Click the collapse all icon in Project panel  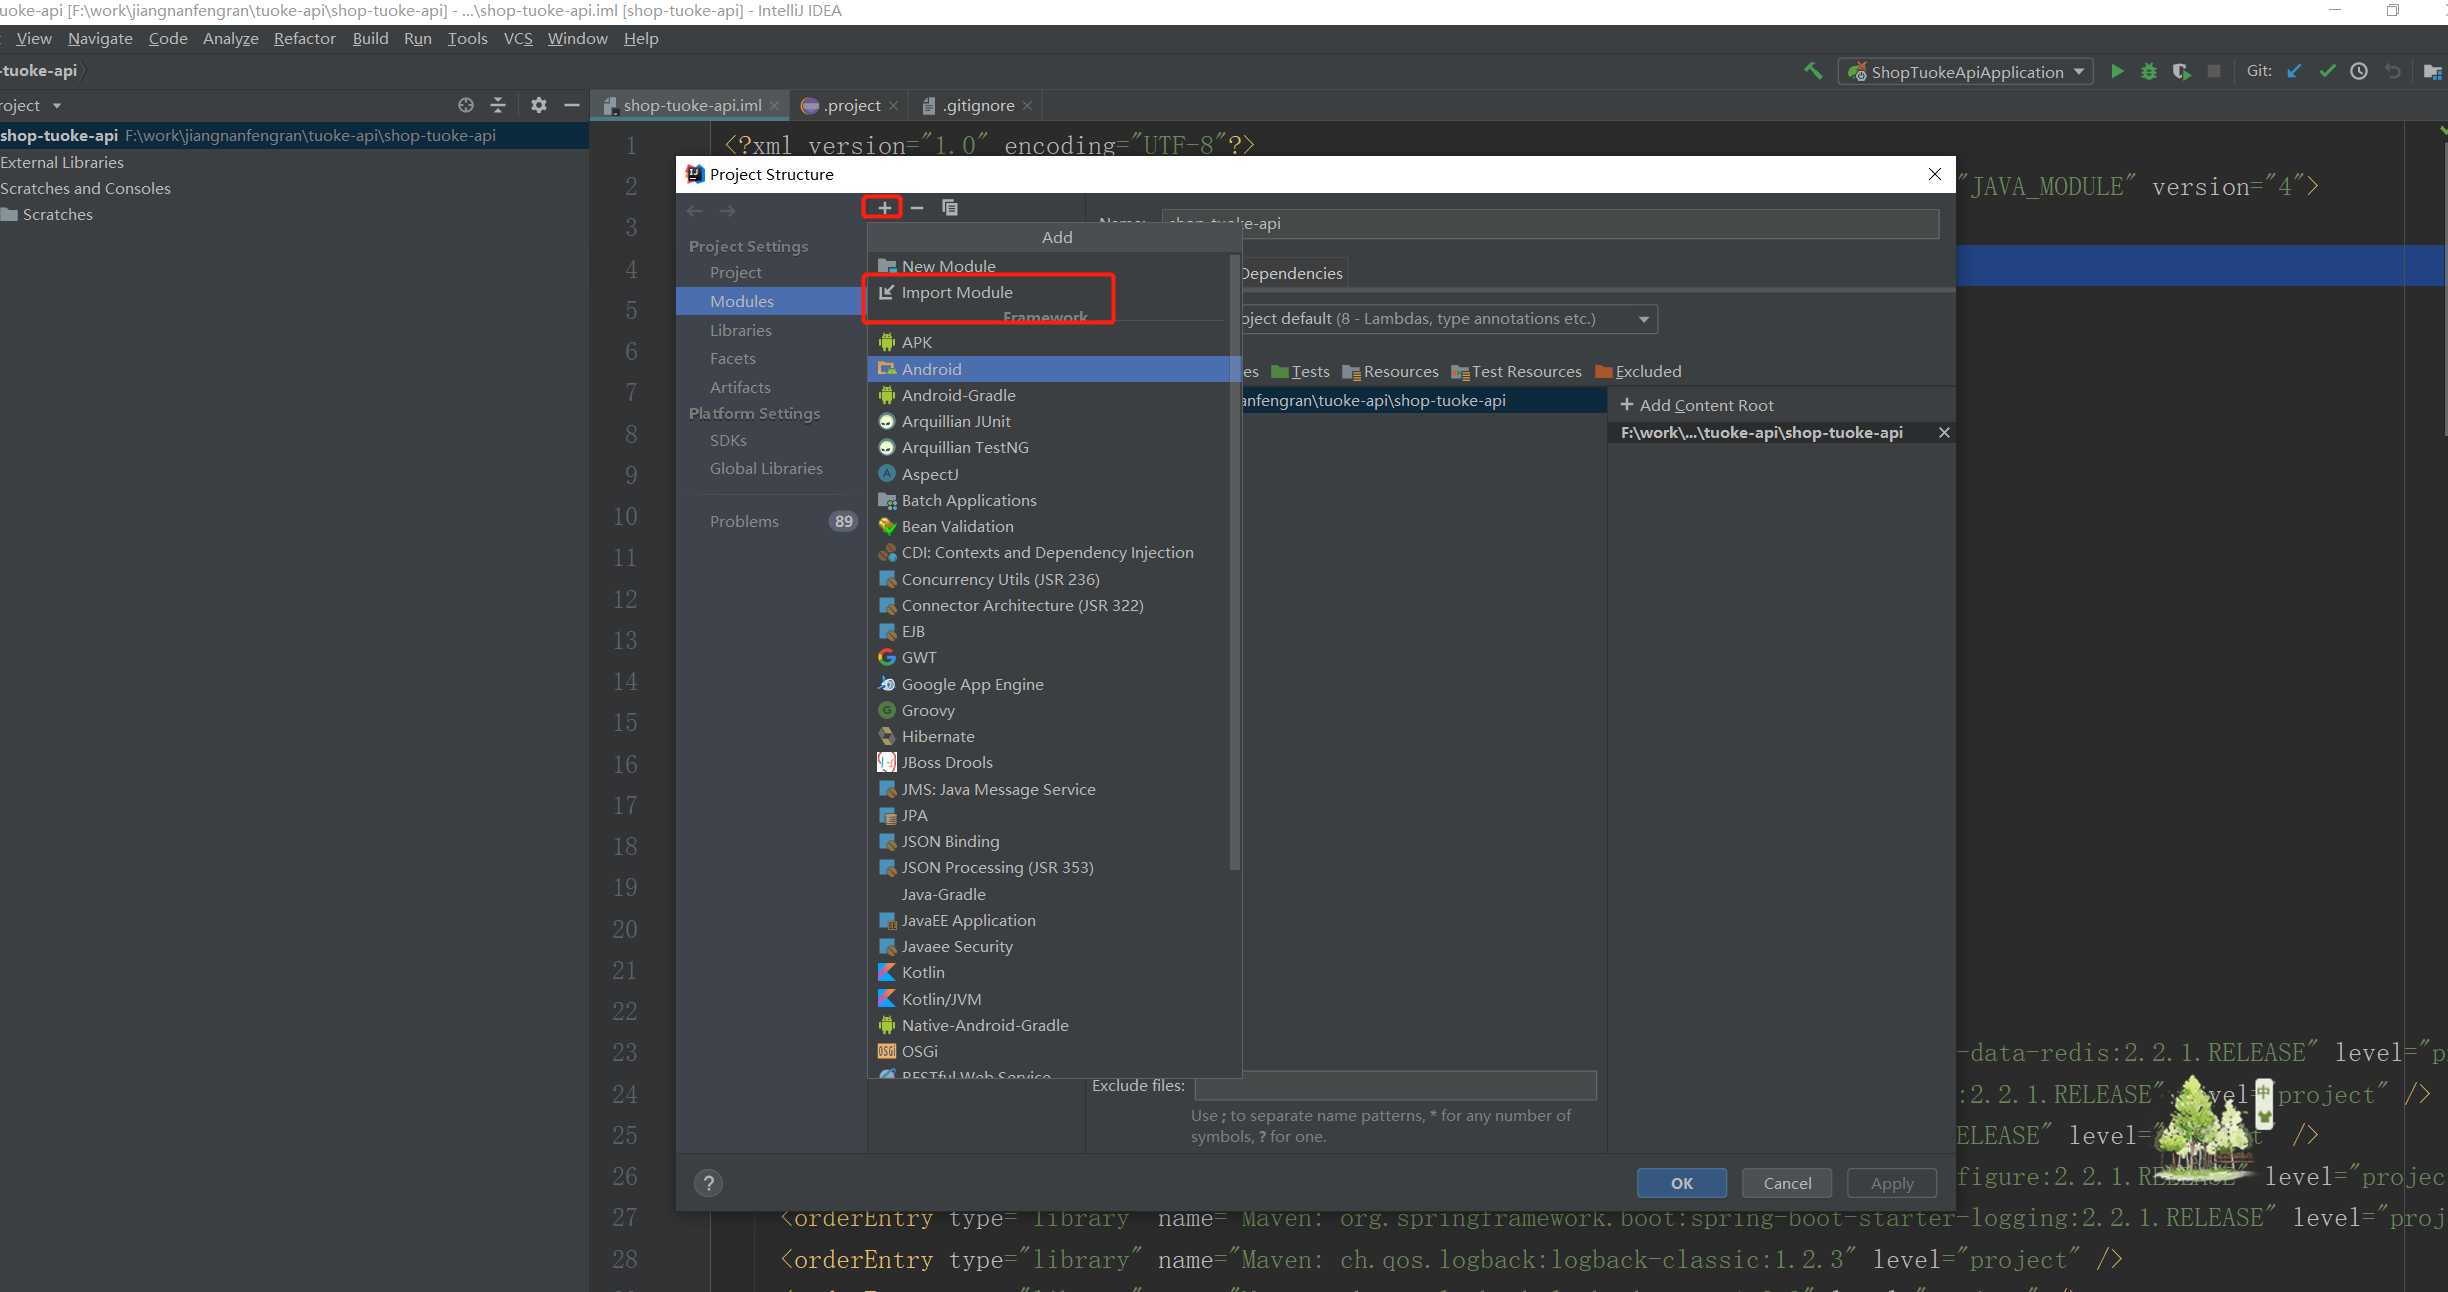point(498,105)
